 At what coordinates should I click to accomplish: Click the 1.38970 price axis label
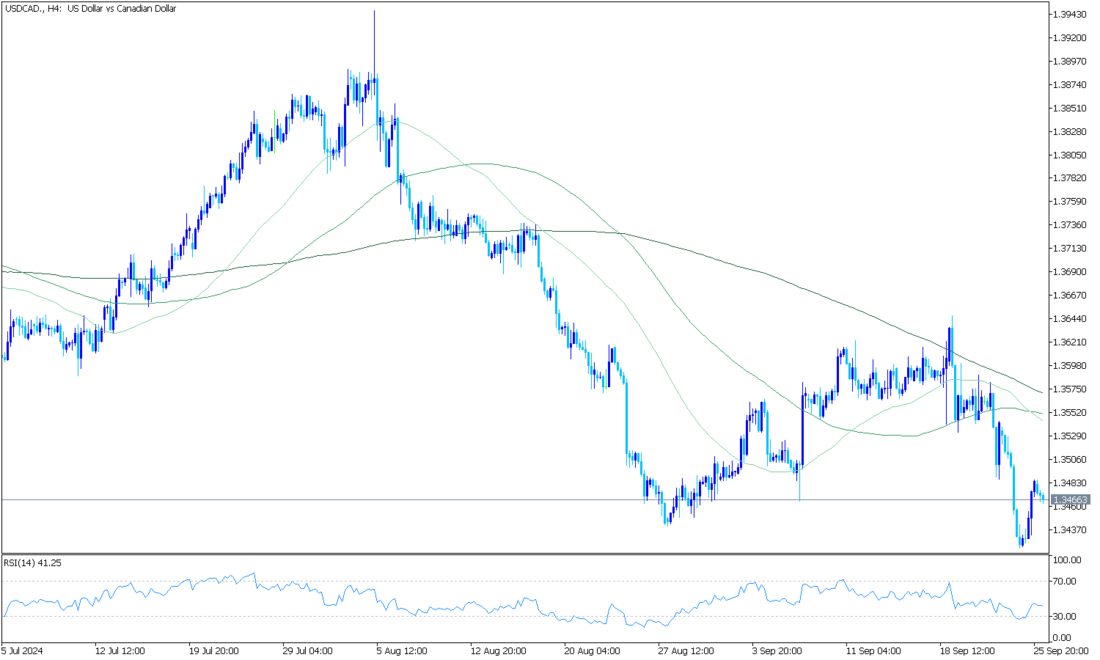coord(1070,62)
